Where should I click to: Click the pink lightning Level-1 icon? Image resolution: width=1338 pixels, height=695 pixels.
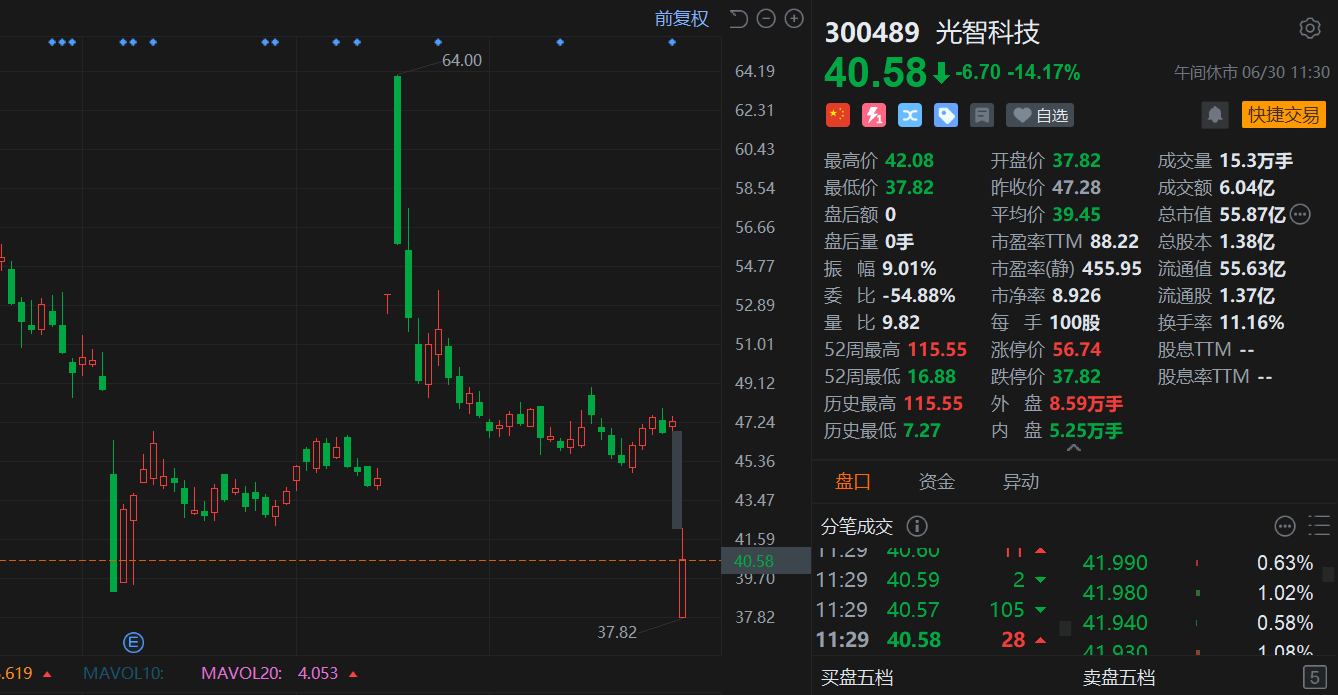tap(873, 115)
